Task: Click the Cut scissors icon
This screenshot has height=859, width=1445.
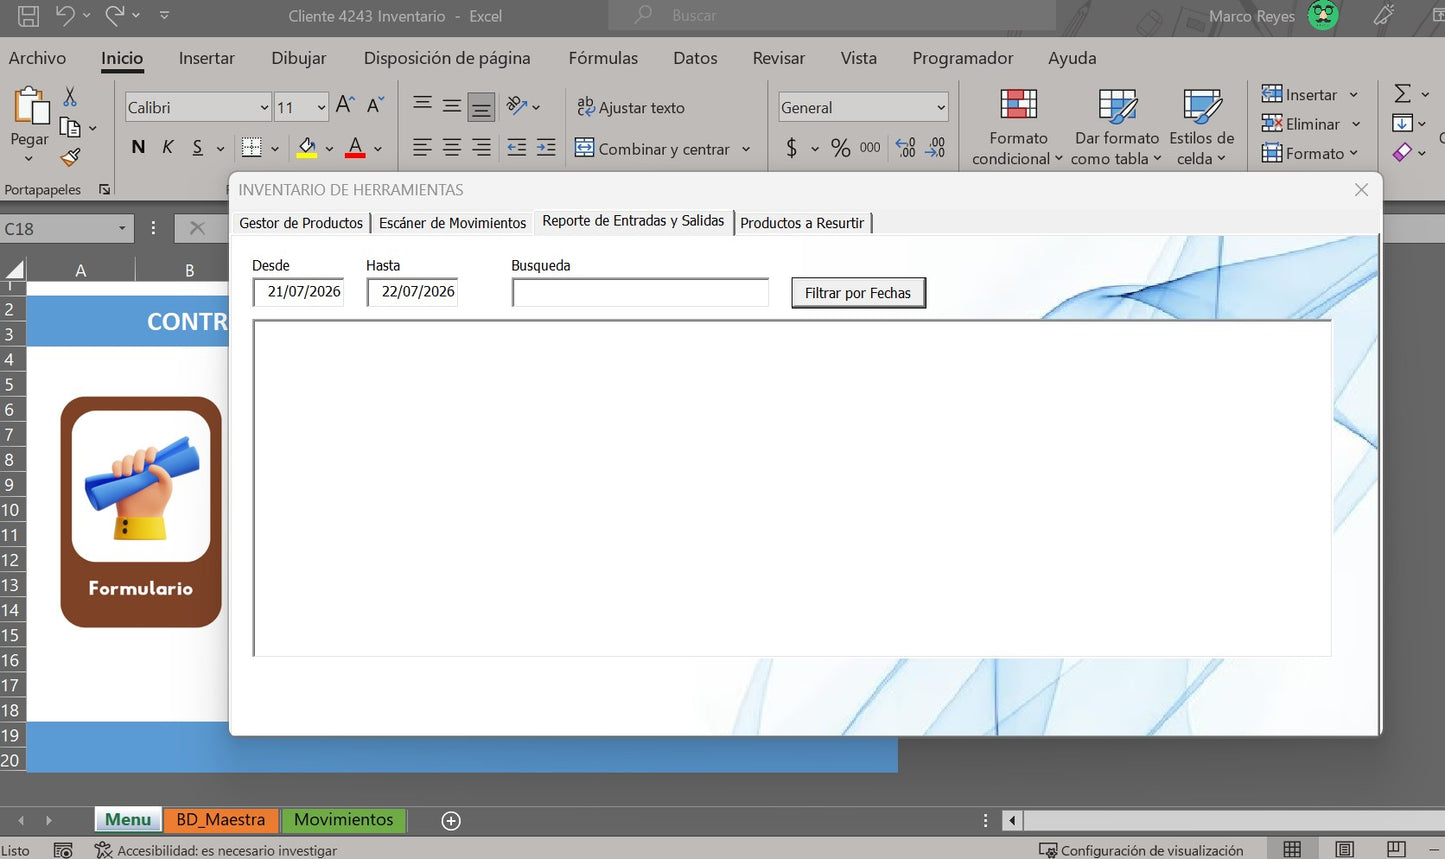Action: click(x=70, y=96)
